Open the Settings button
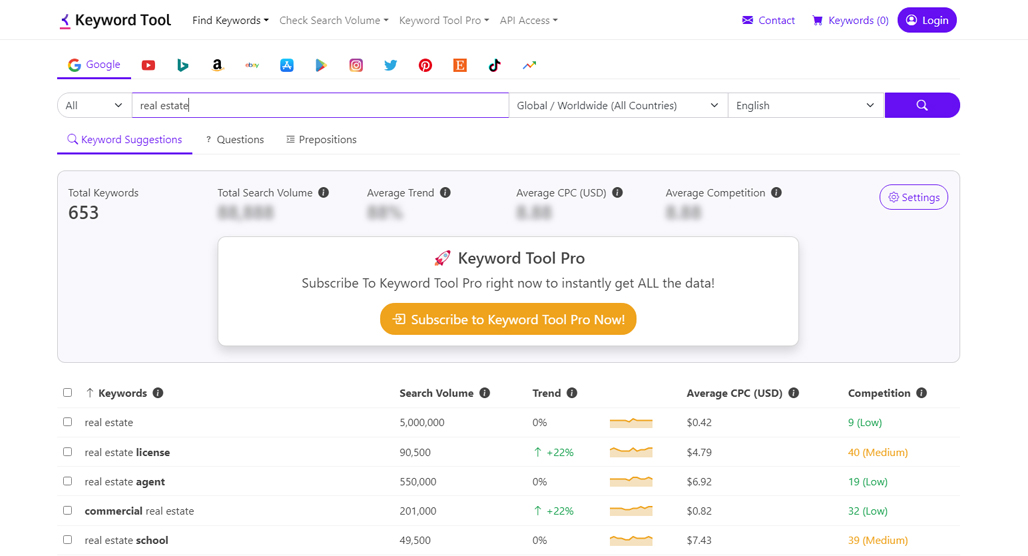1028x556 pixels. [913, 197]
